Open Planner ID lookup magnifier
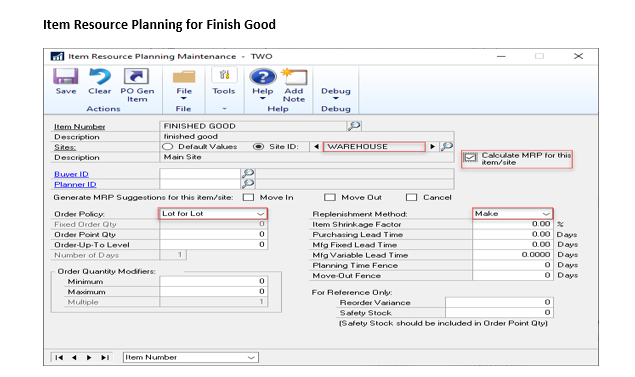Viewport: 635px width, 377px height. (248, 184)
